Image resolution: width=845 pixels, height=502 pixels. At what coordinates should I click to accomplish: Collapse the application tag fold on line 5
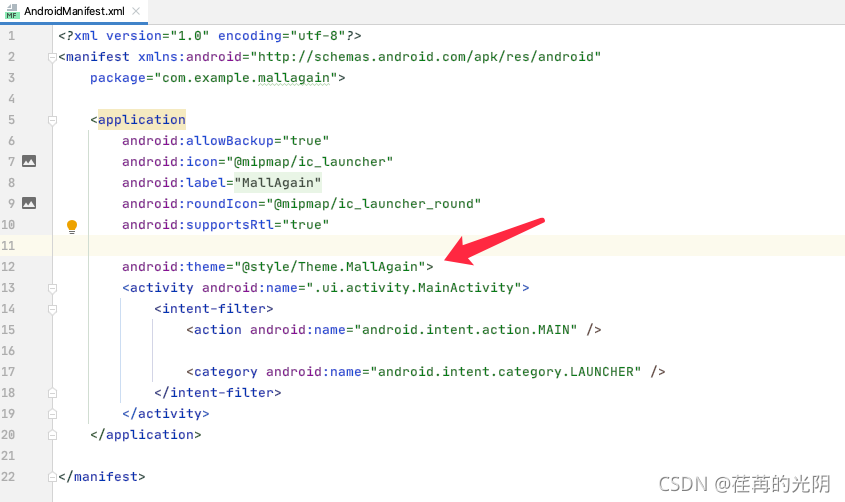tap(52, 120)
